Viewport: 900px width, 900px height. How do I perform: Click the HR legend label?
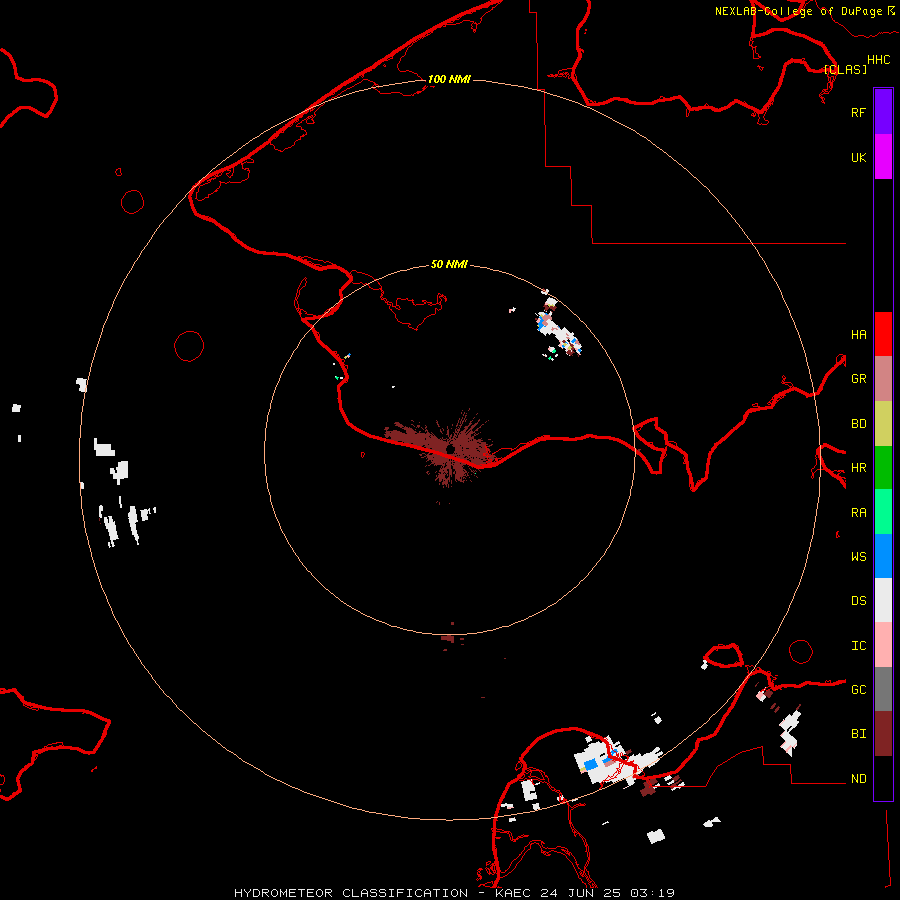pos(858,468)
